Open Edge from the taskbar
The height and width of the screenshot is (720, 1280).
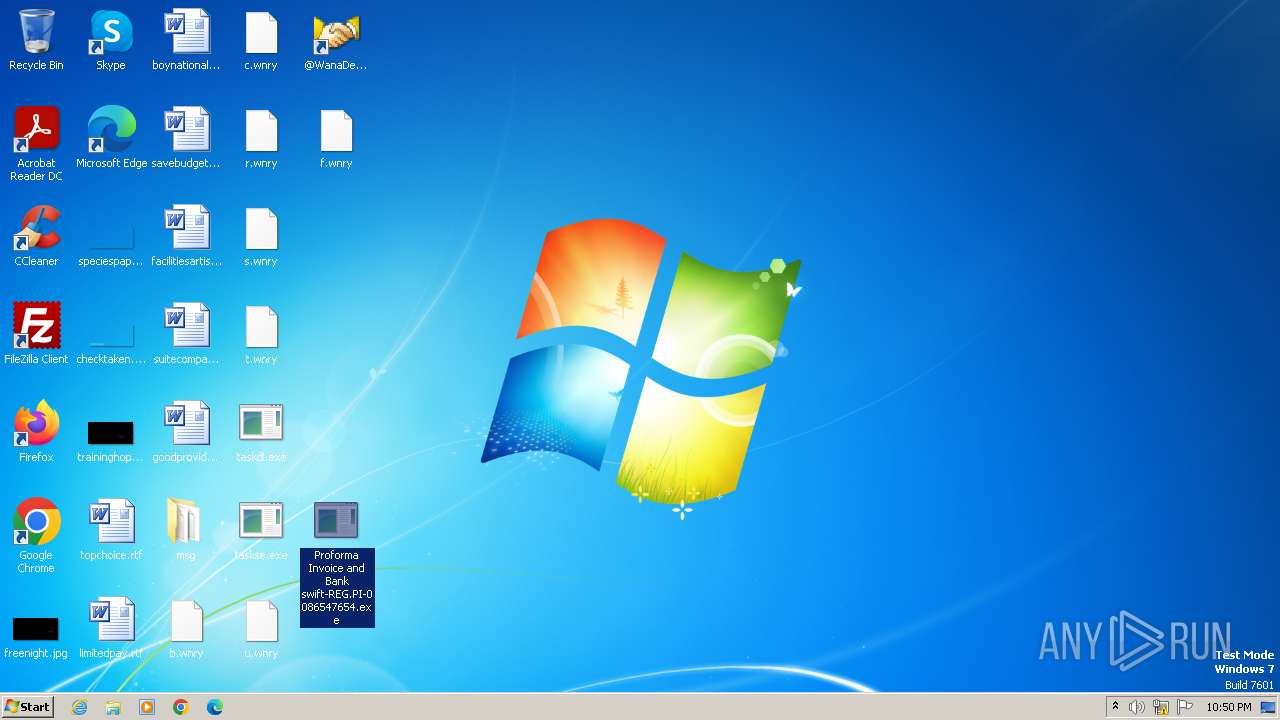coord(215,707)
